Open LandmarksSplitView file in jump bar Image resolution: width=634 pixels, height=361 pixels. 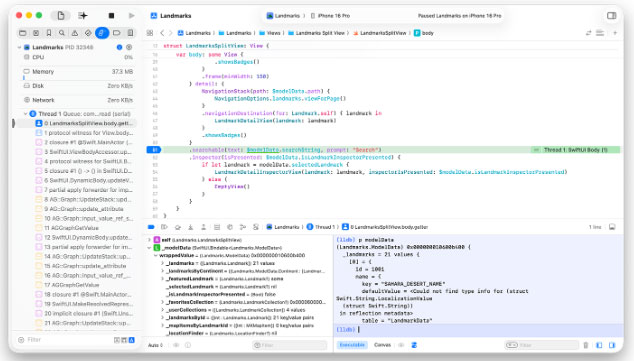[x=379, y=33]
